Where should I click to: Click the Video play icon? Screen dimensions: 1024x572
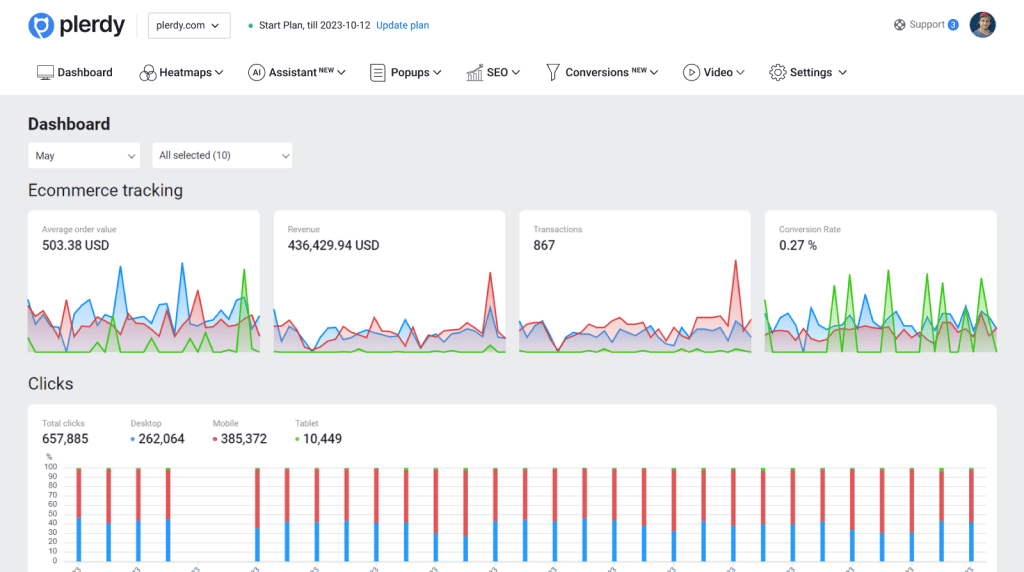point(691,73)
